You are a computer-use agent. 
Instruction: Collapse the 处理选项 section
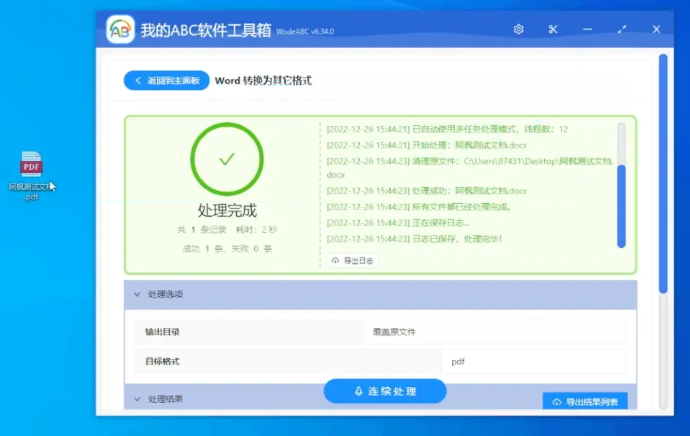point(137,294)
